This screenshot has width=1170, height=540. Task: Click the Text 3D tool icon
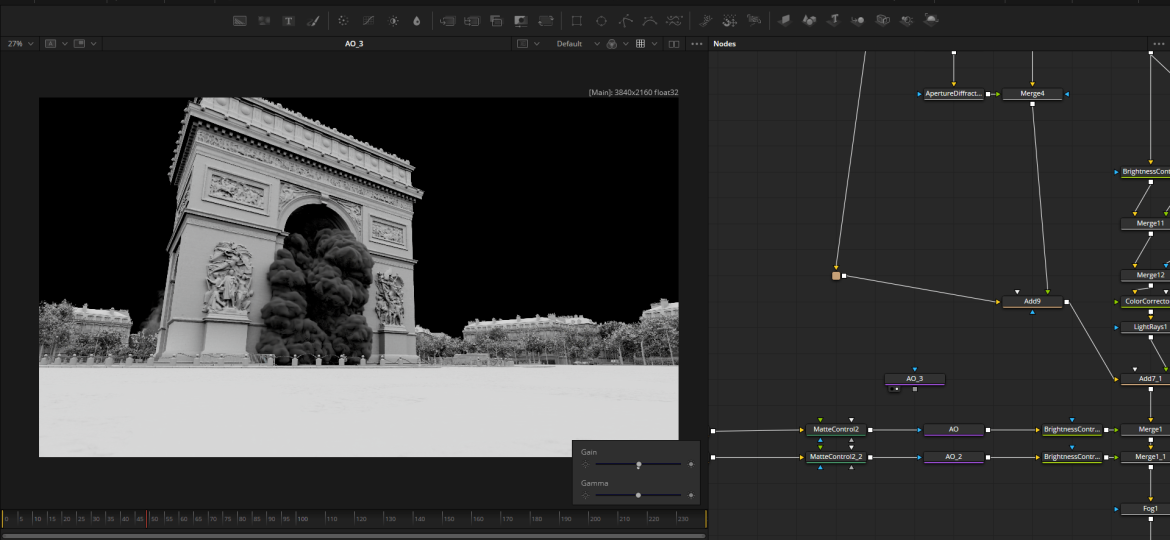832,20
